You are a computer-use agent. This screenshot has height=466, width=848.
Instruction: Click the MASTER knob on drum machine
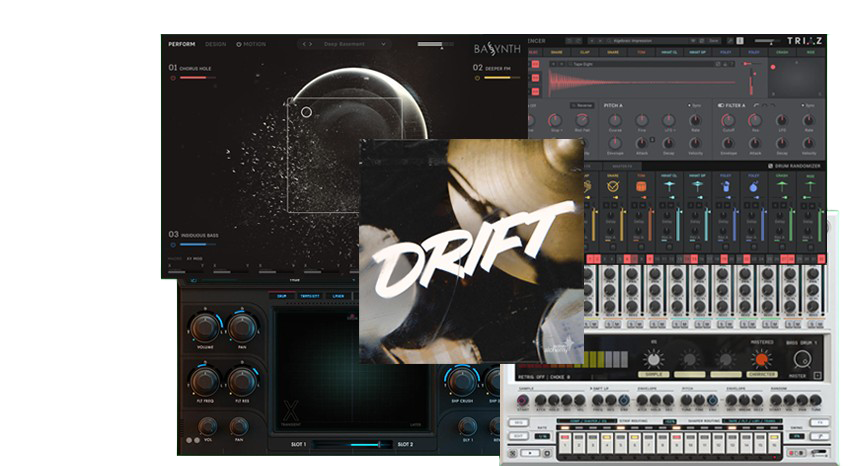(x=802, y=358)
